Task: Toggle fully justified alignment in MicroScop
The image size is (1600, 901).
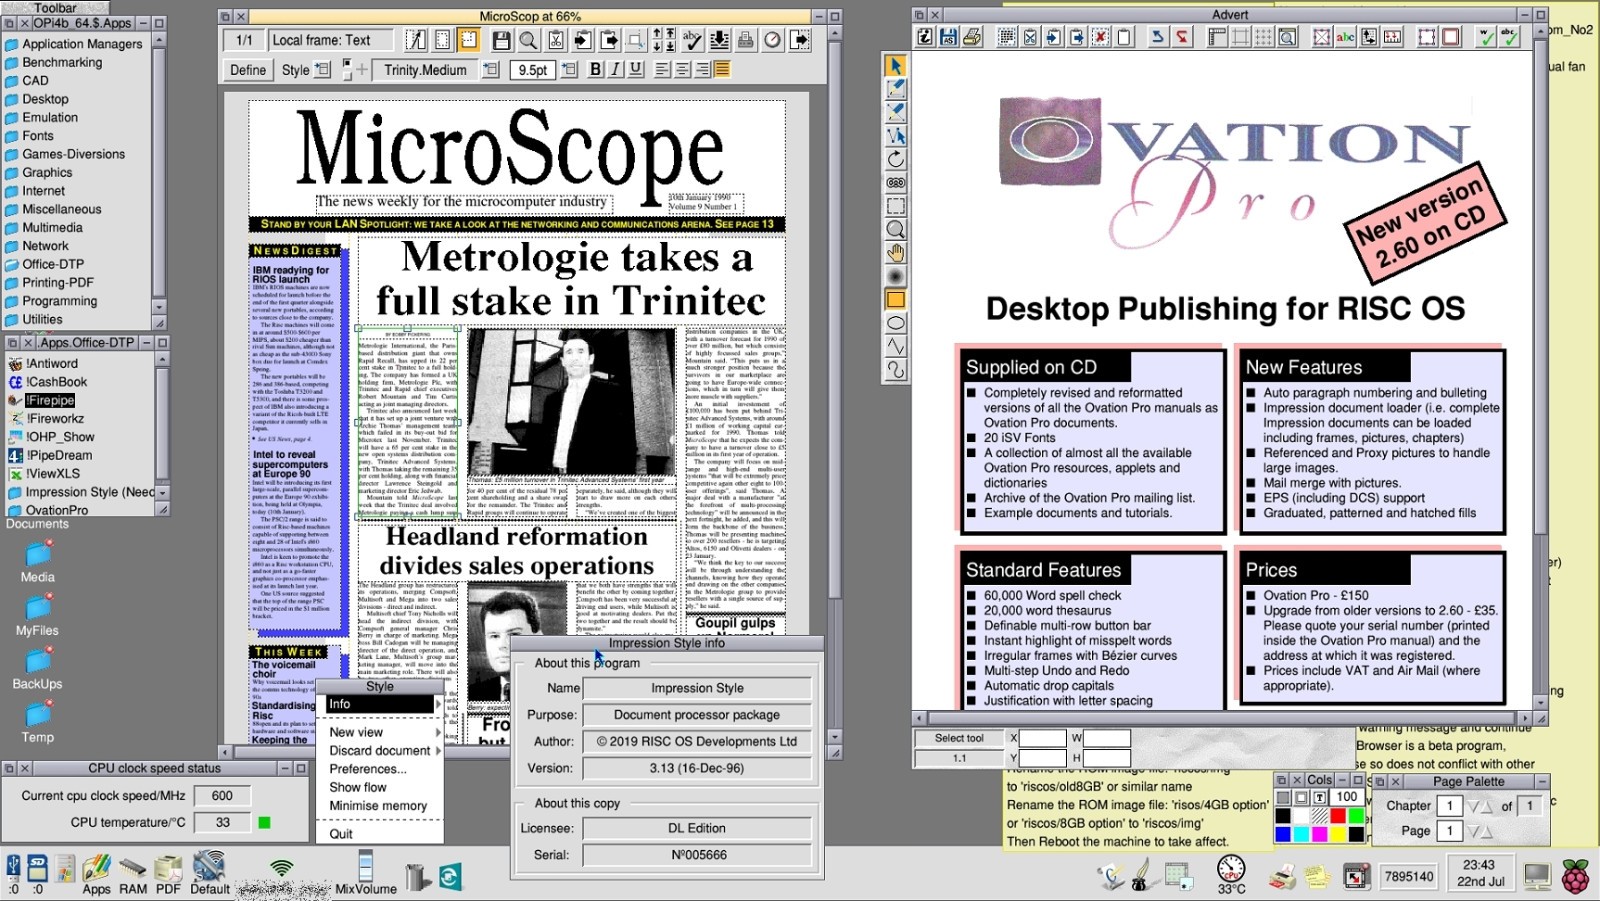Action: tap(722, 69)
